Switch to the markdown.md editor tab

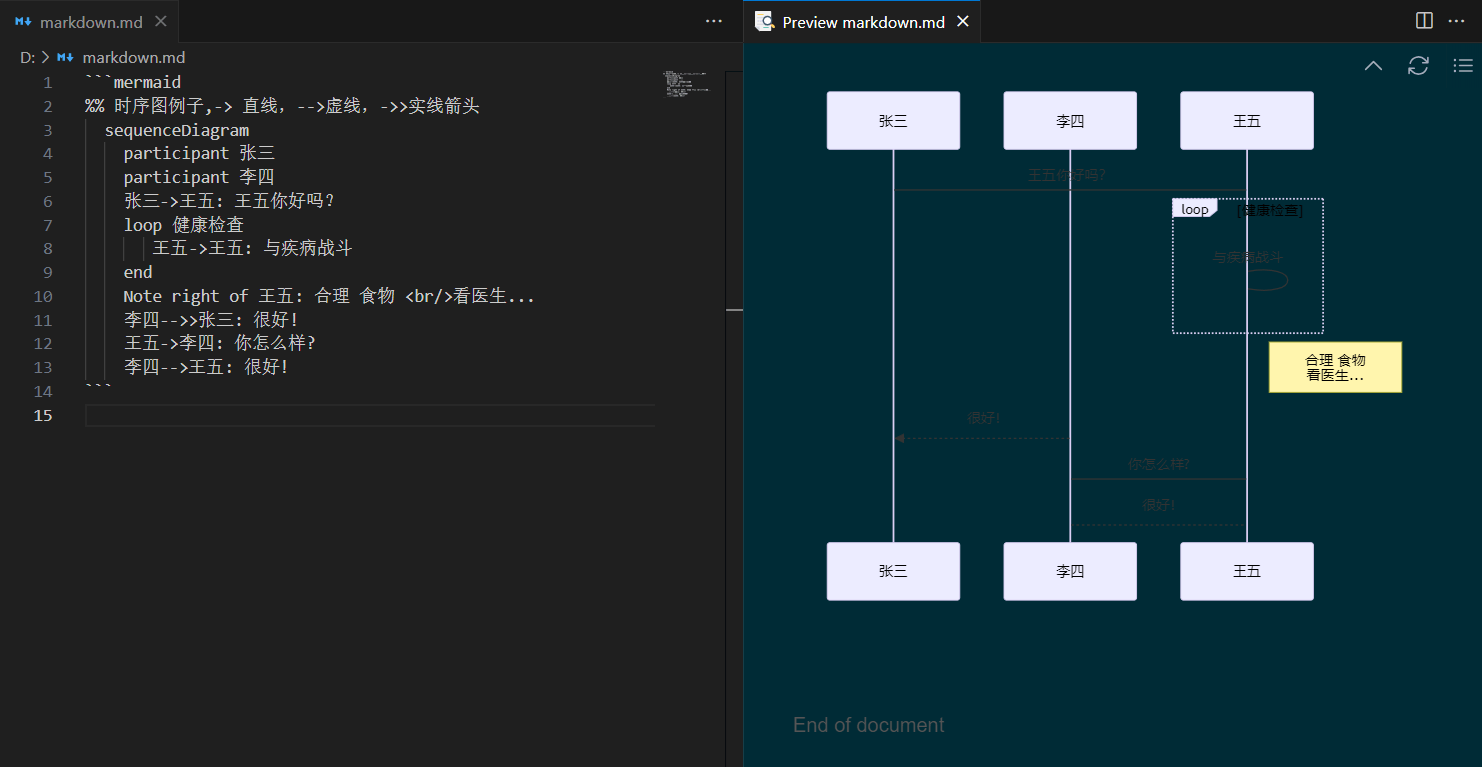[x=90, y=21]
